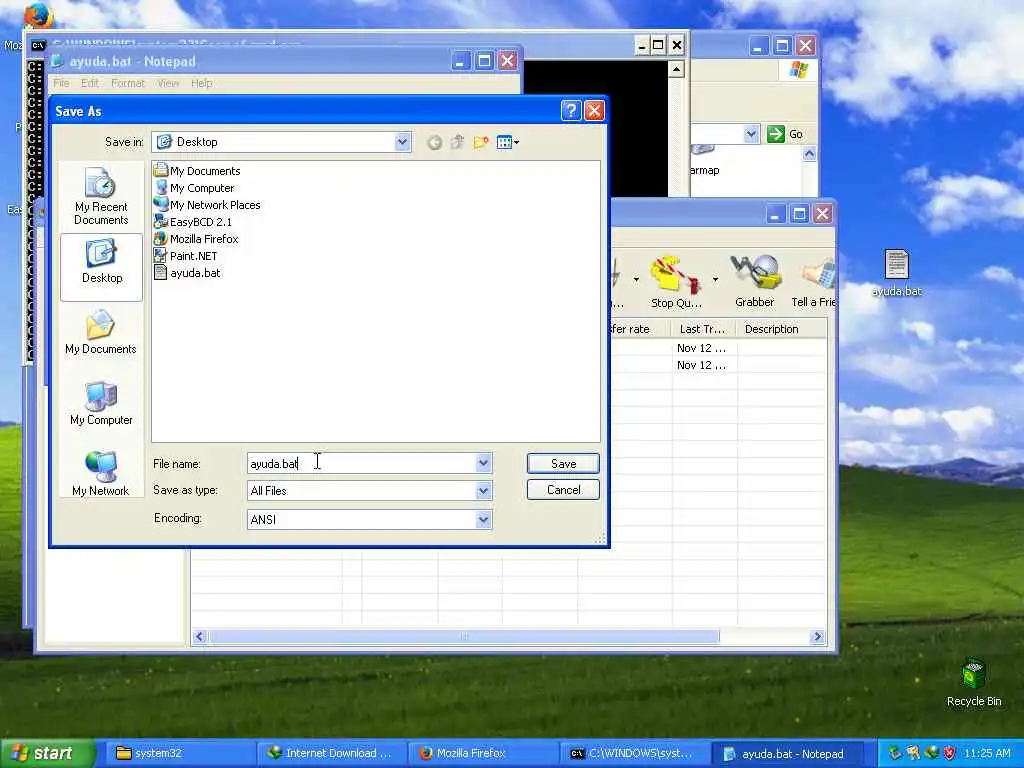Screen dimensions: 1024x768
Task: Select ayuda.bat icon on desktop
Action: [897, 273]
